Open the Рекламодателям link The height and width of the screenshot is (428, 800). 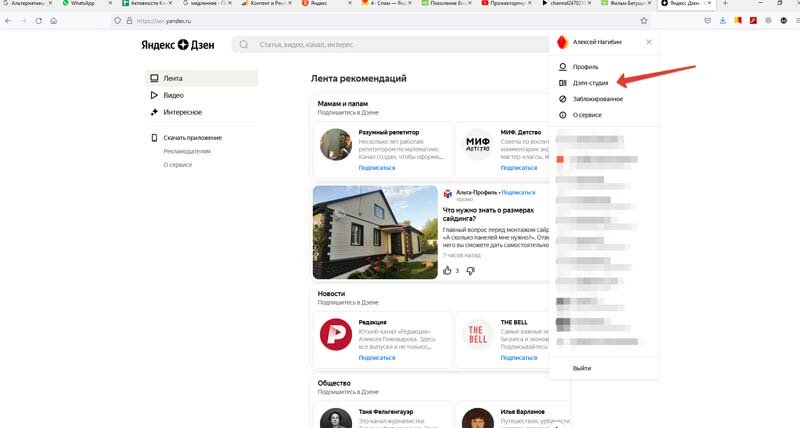tap(187, 152)
